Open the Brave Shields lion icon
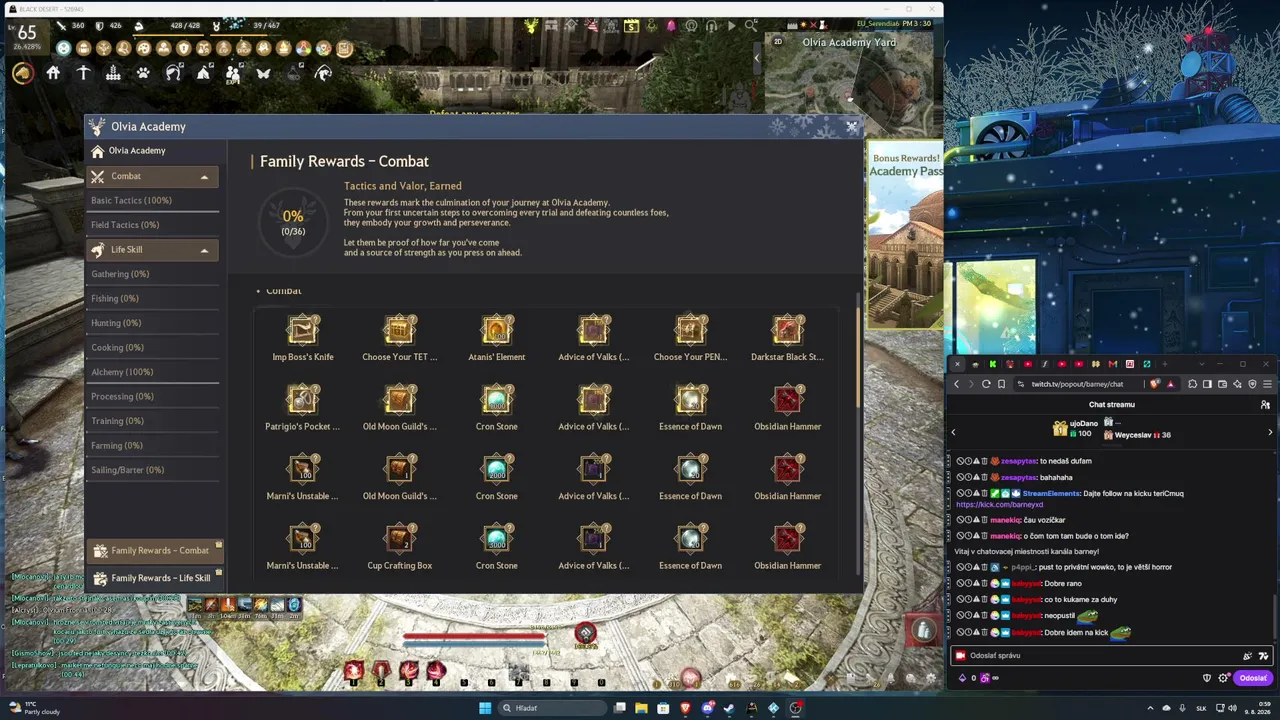Viewport: 1280px width, 720px height. click(x=1157, y=384)
